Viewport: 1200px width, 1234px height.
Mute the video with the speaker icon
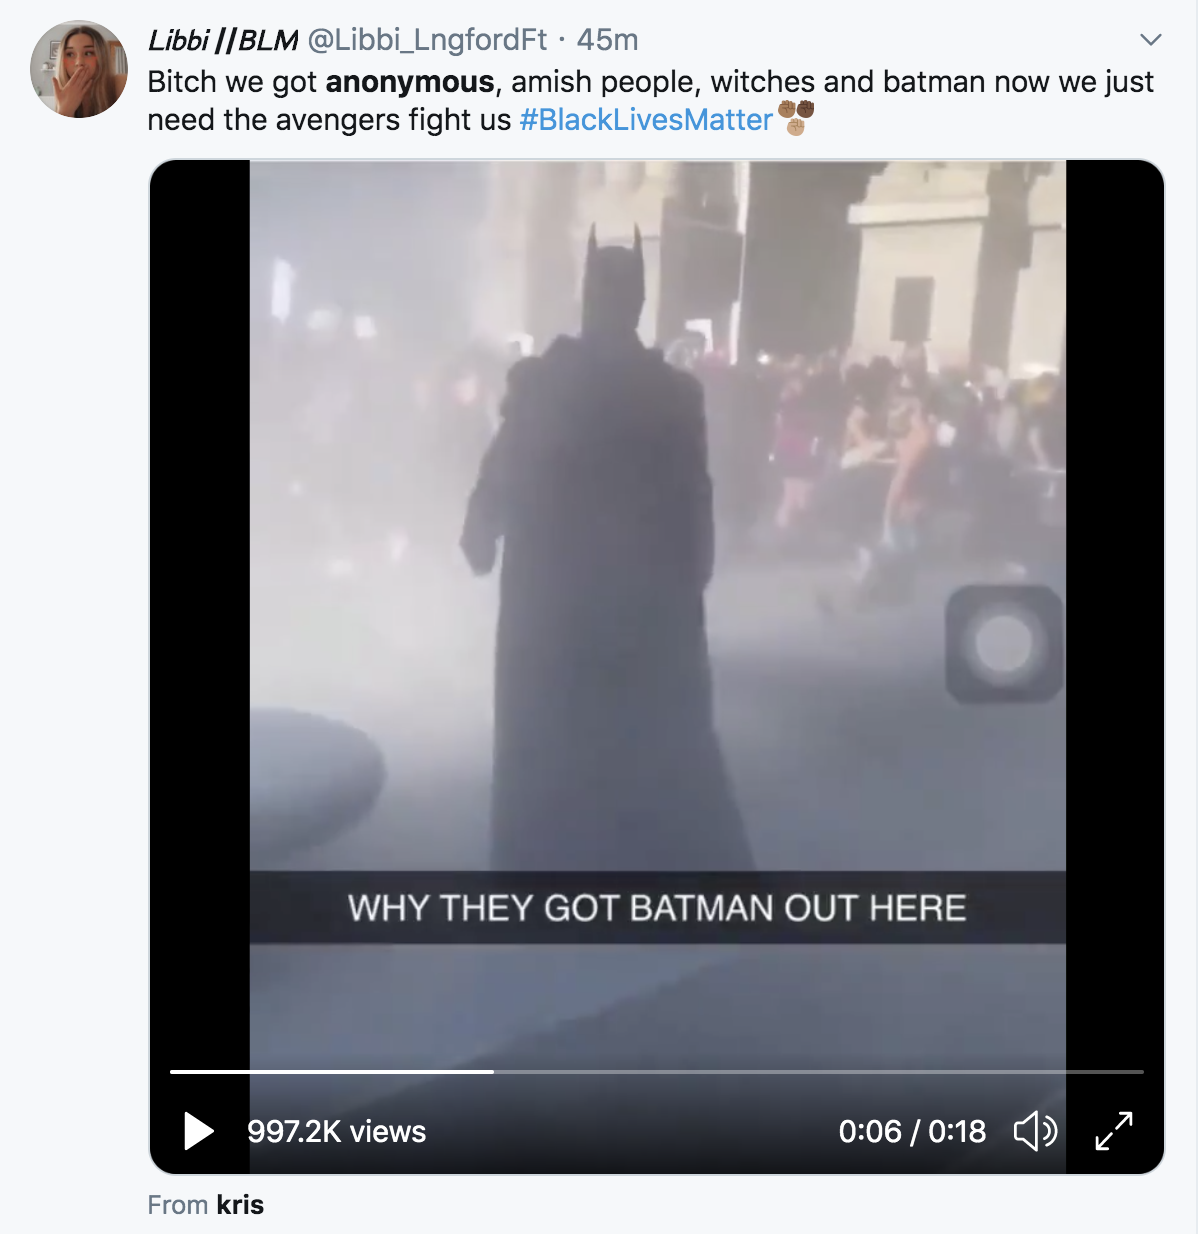[1035, 1131]
